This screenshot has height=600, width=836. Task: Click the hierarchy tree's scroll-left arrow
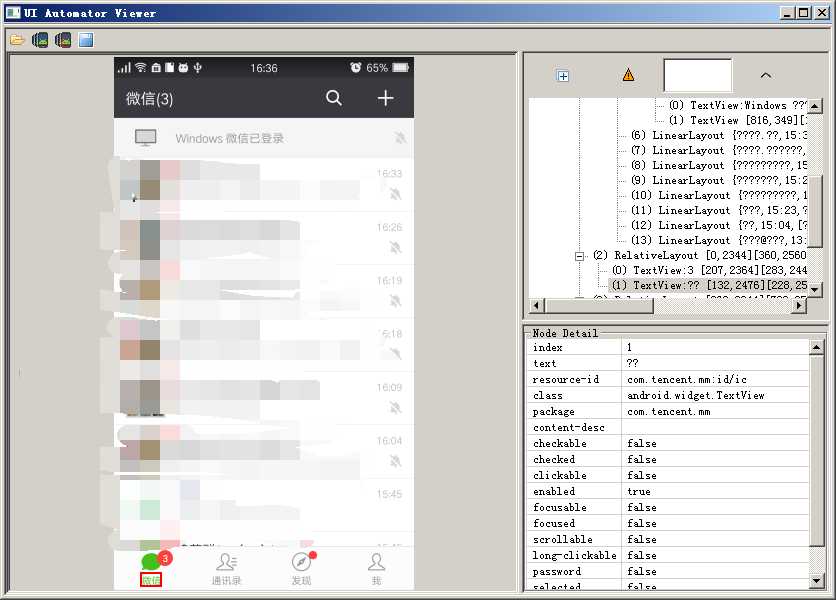[536, 306]
